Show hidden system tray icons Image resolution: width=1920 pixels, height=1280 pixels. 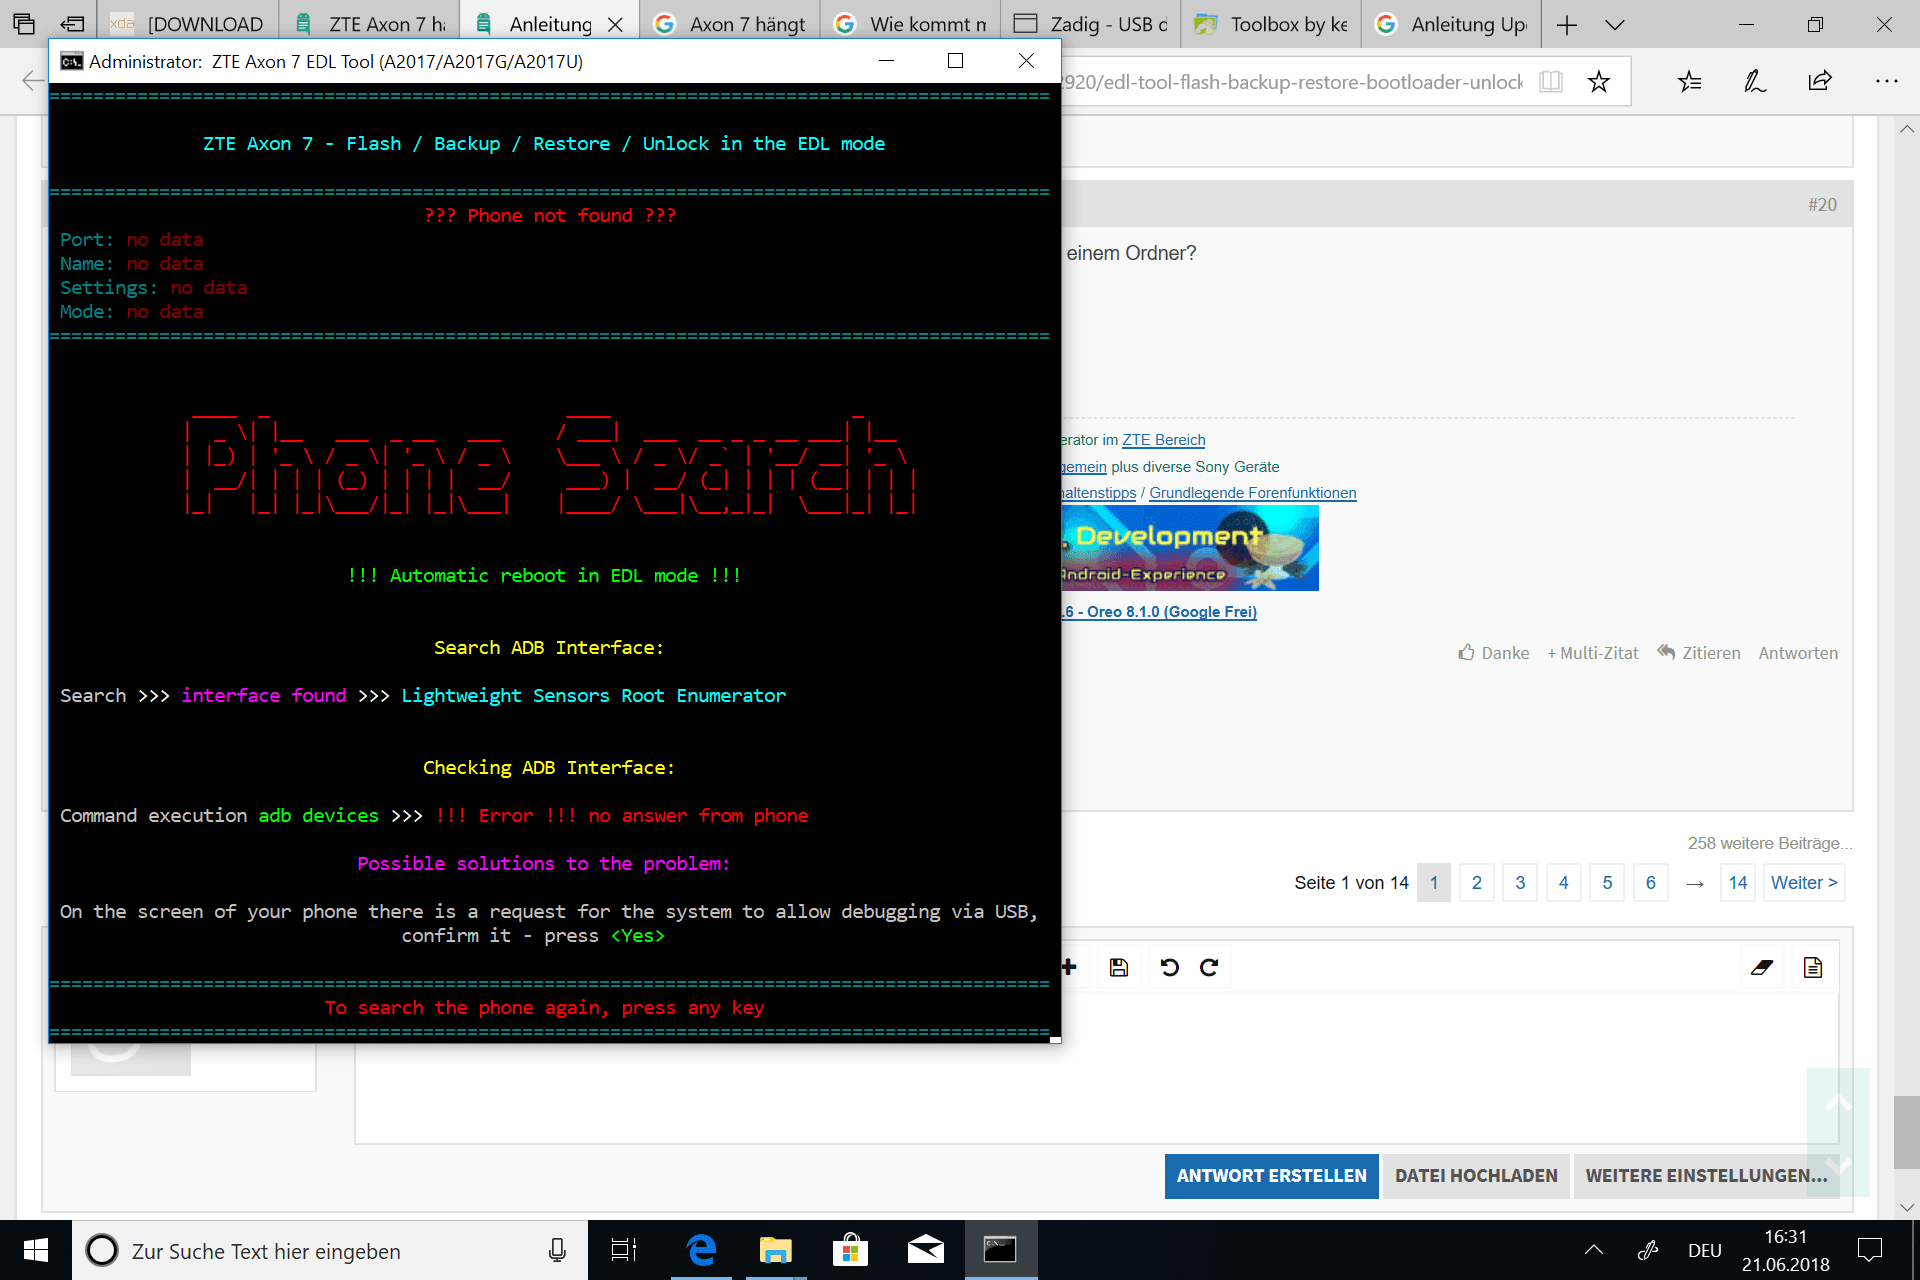pos(1594,1250)
